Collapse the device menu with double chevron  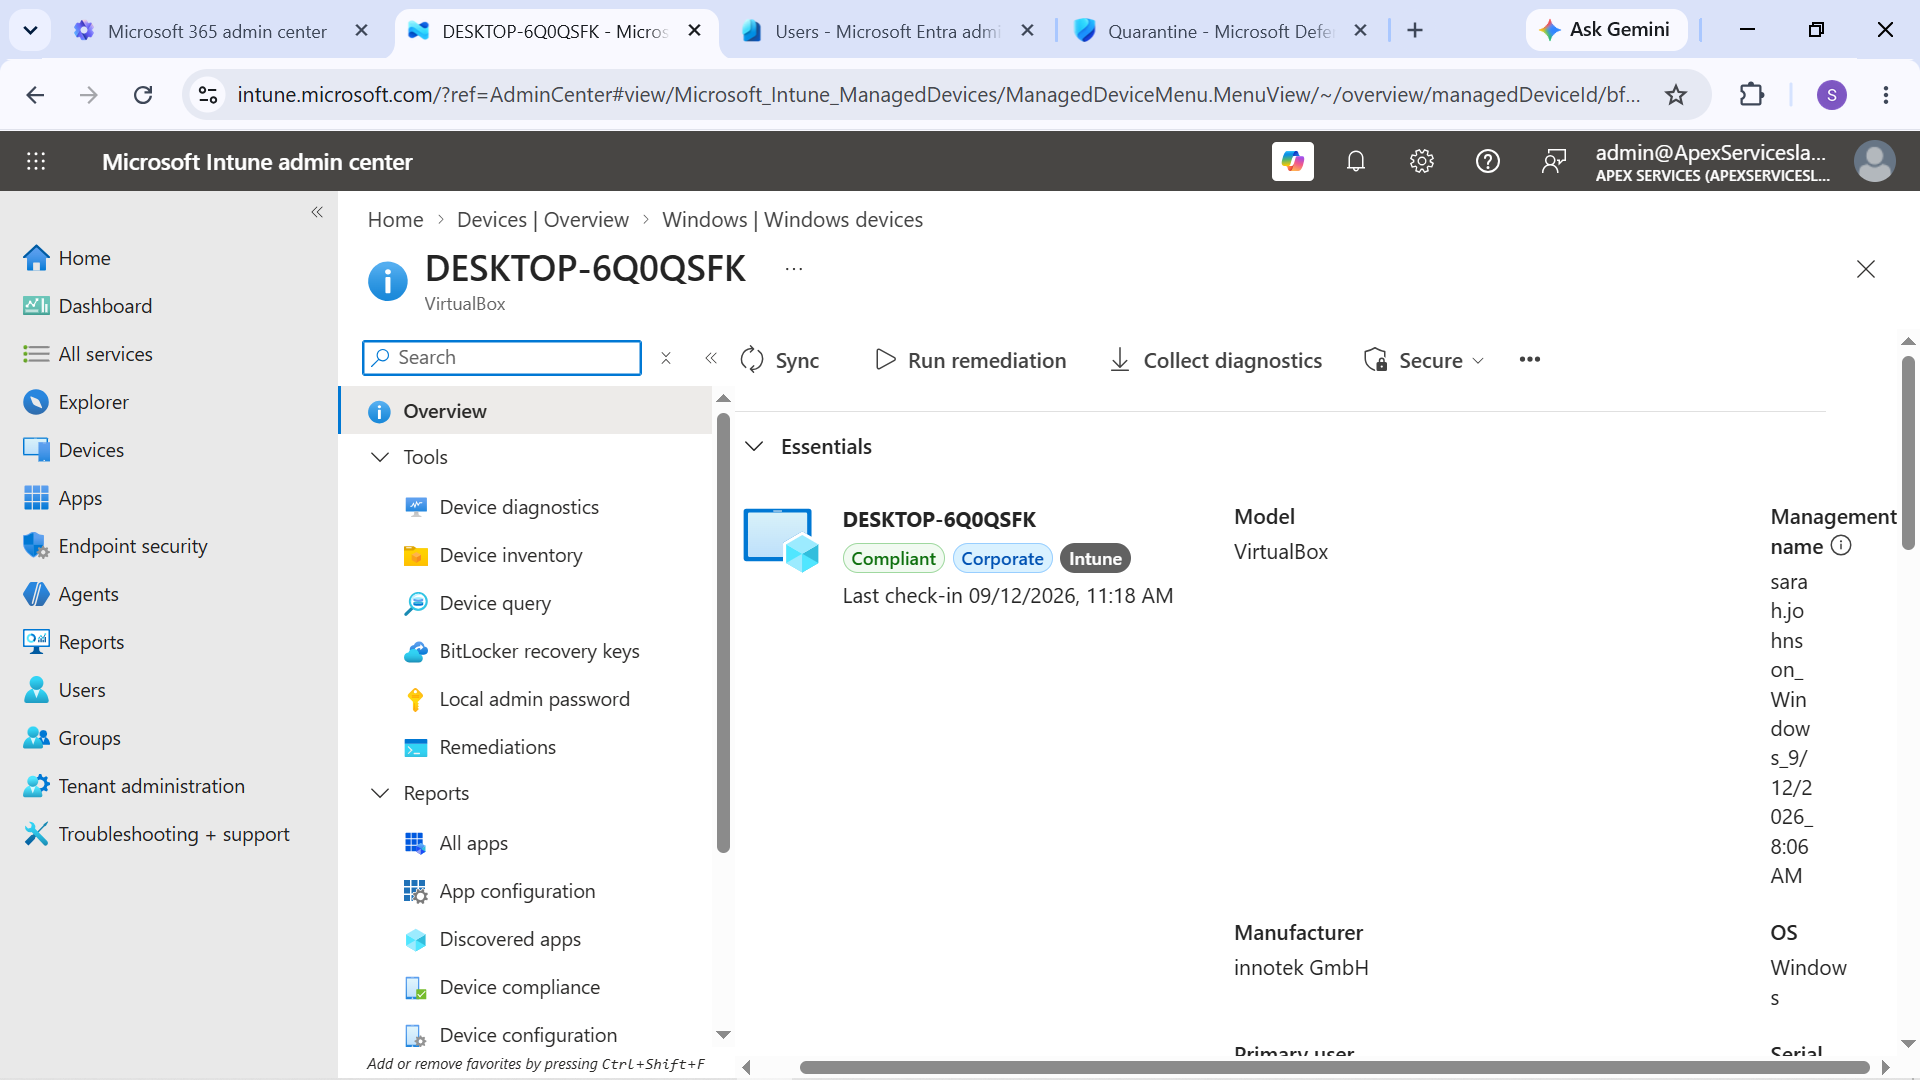point(711,358)
